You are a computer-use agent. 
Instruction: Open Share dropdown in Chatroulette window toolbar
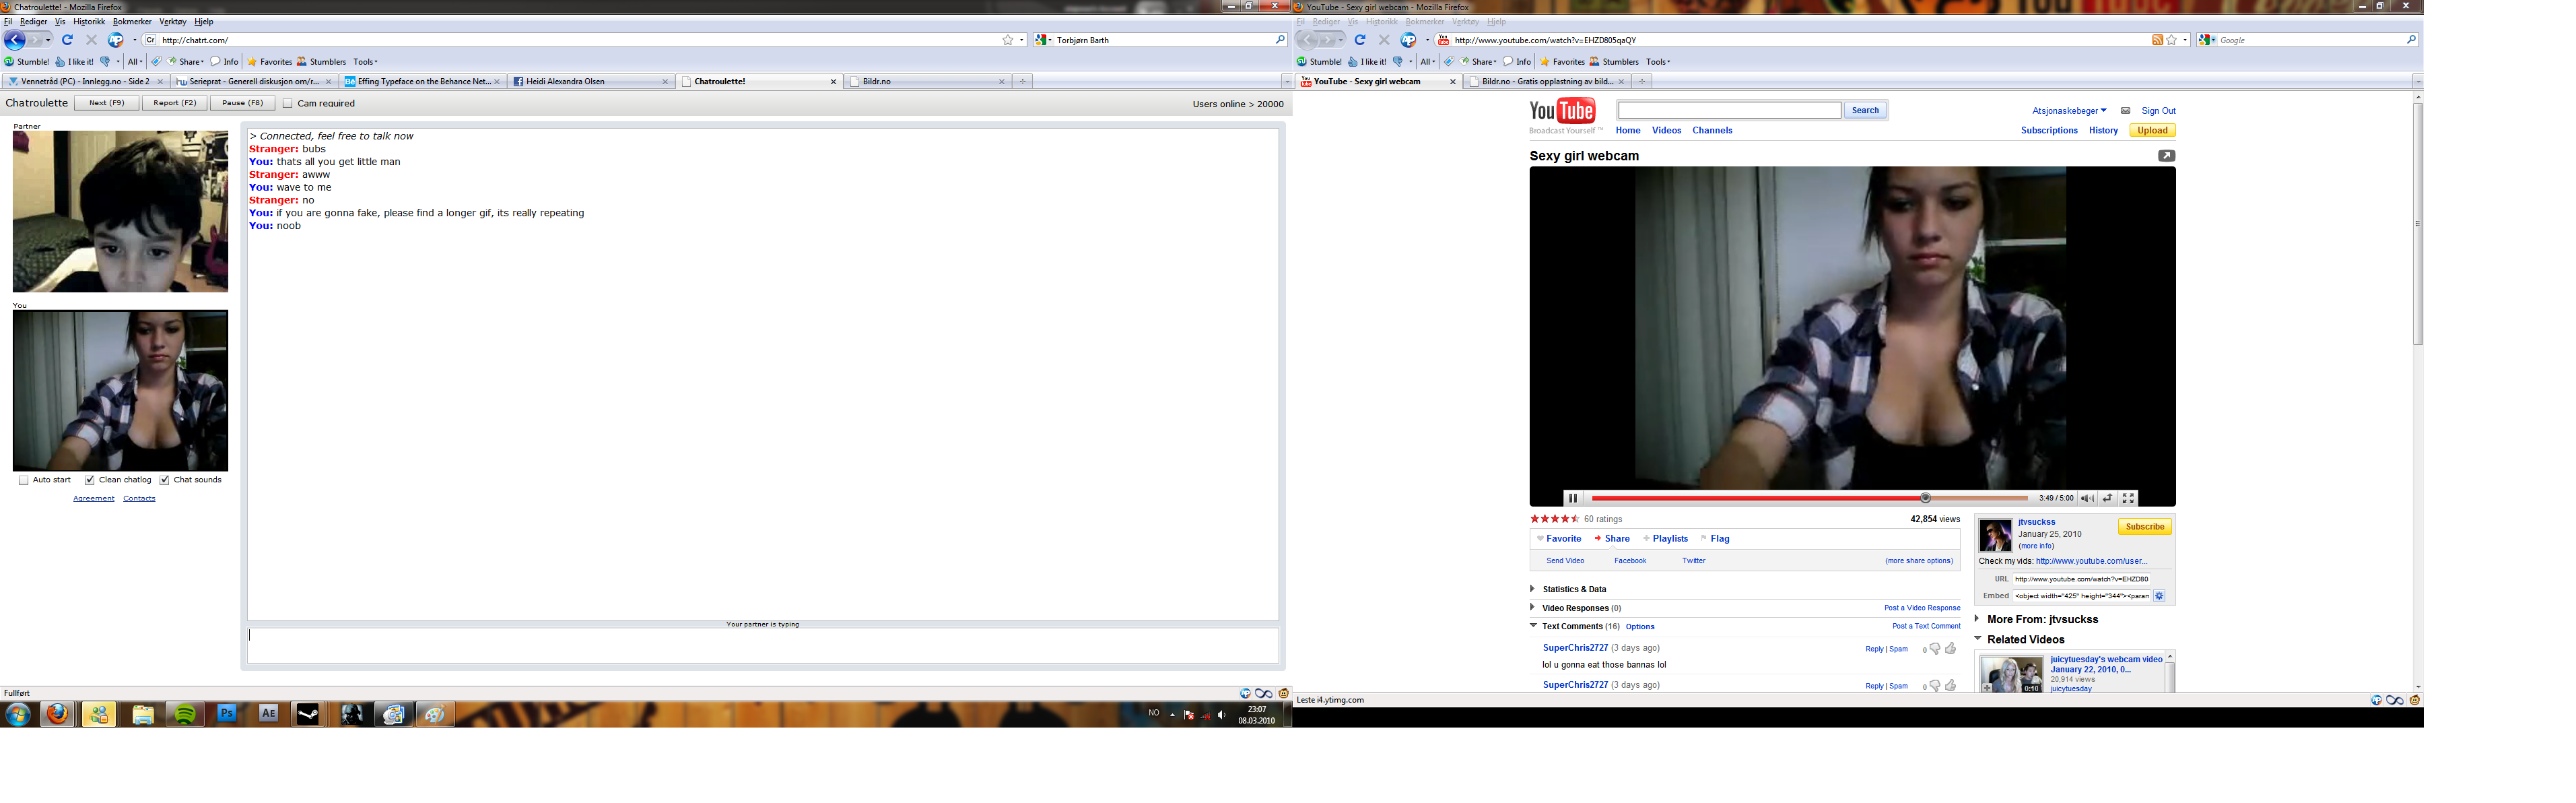click(186, 62)
